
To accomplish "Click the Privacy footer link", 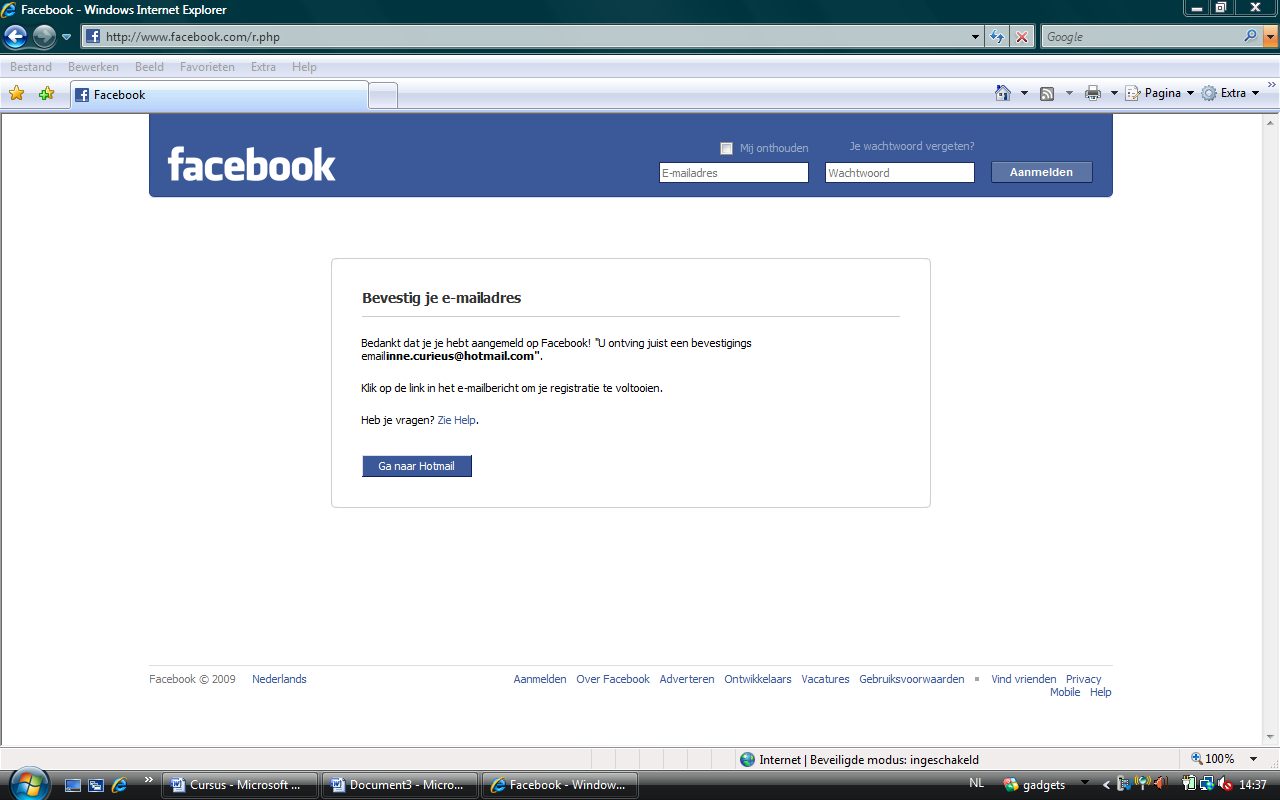I will (x=1083, y=679).
